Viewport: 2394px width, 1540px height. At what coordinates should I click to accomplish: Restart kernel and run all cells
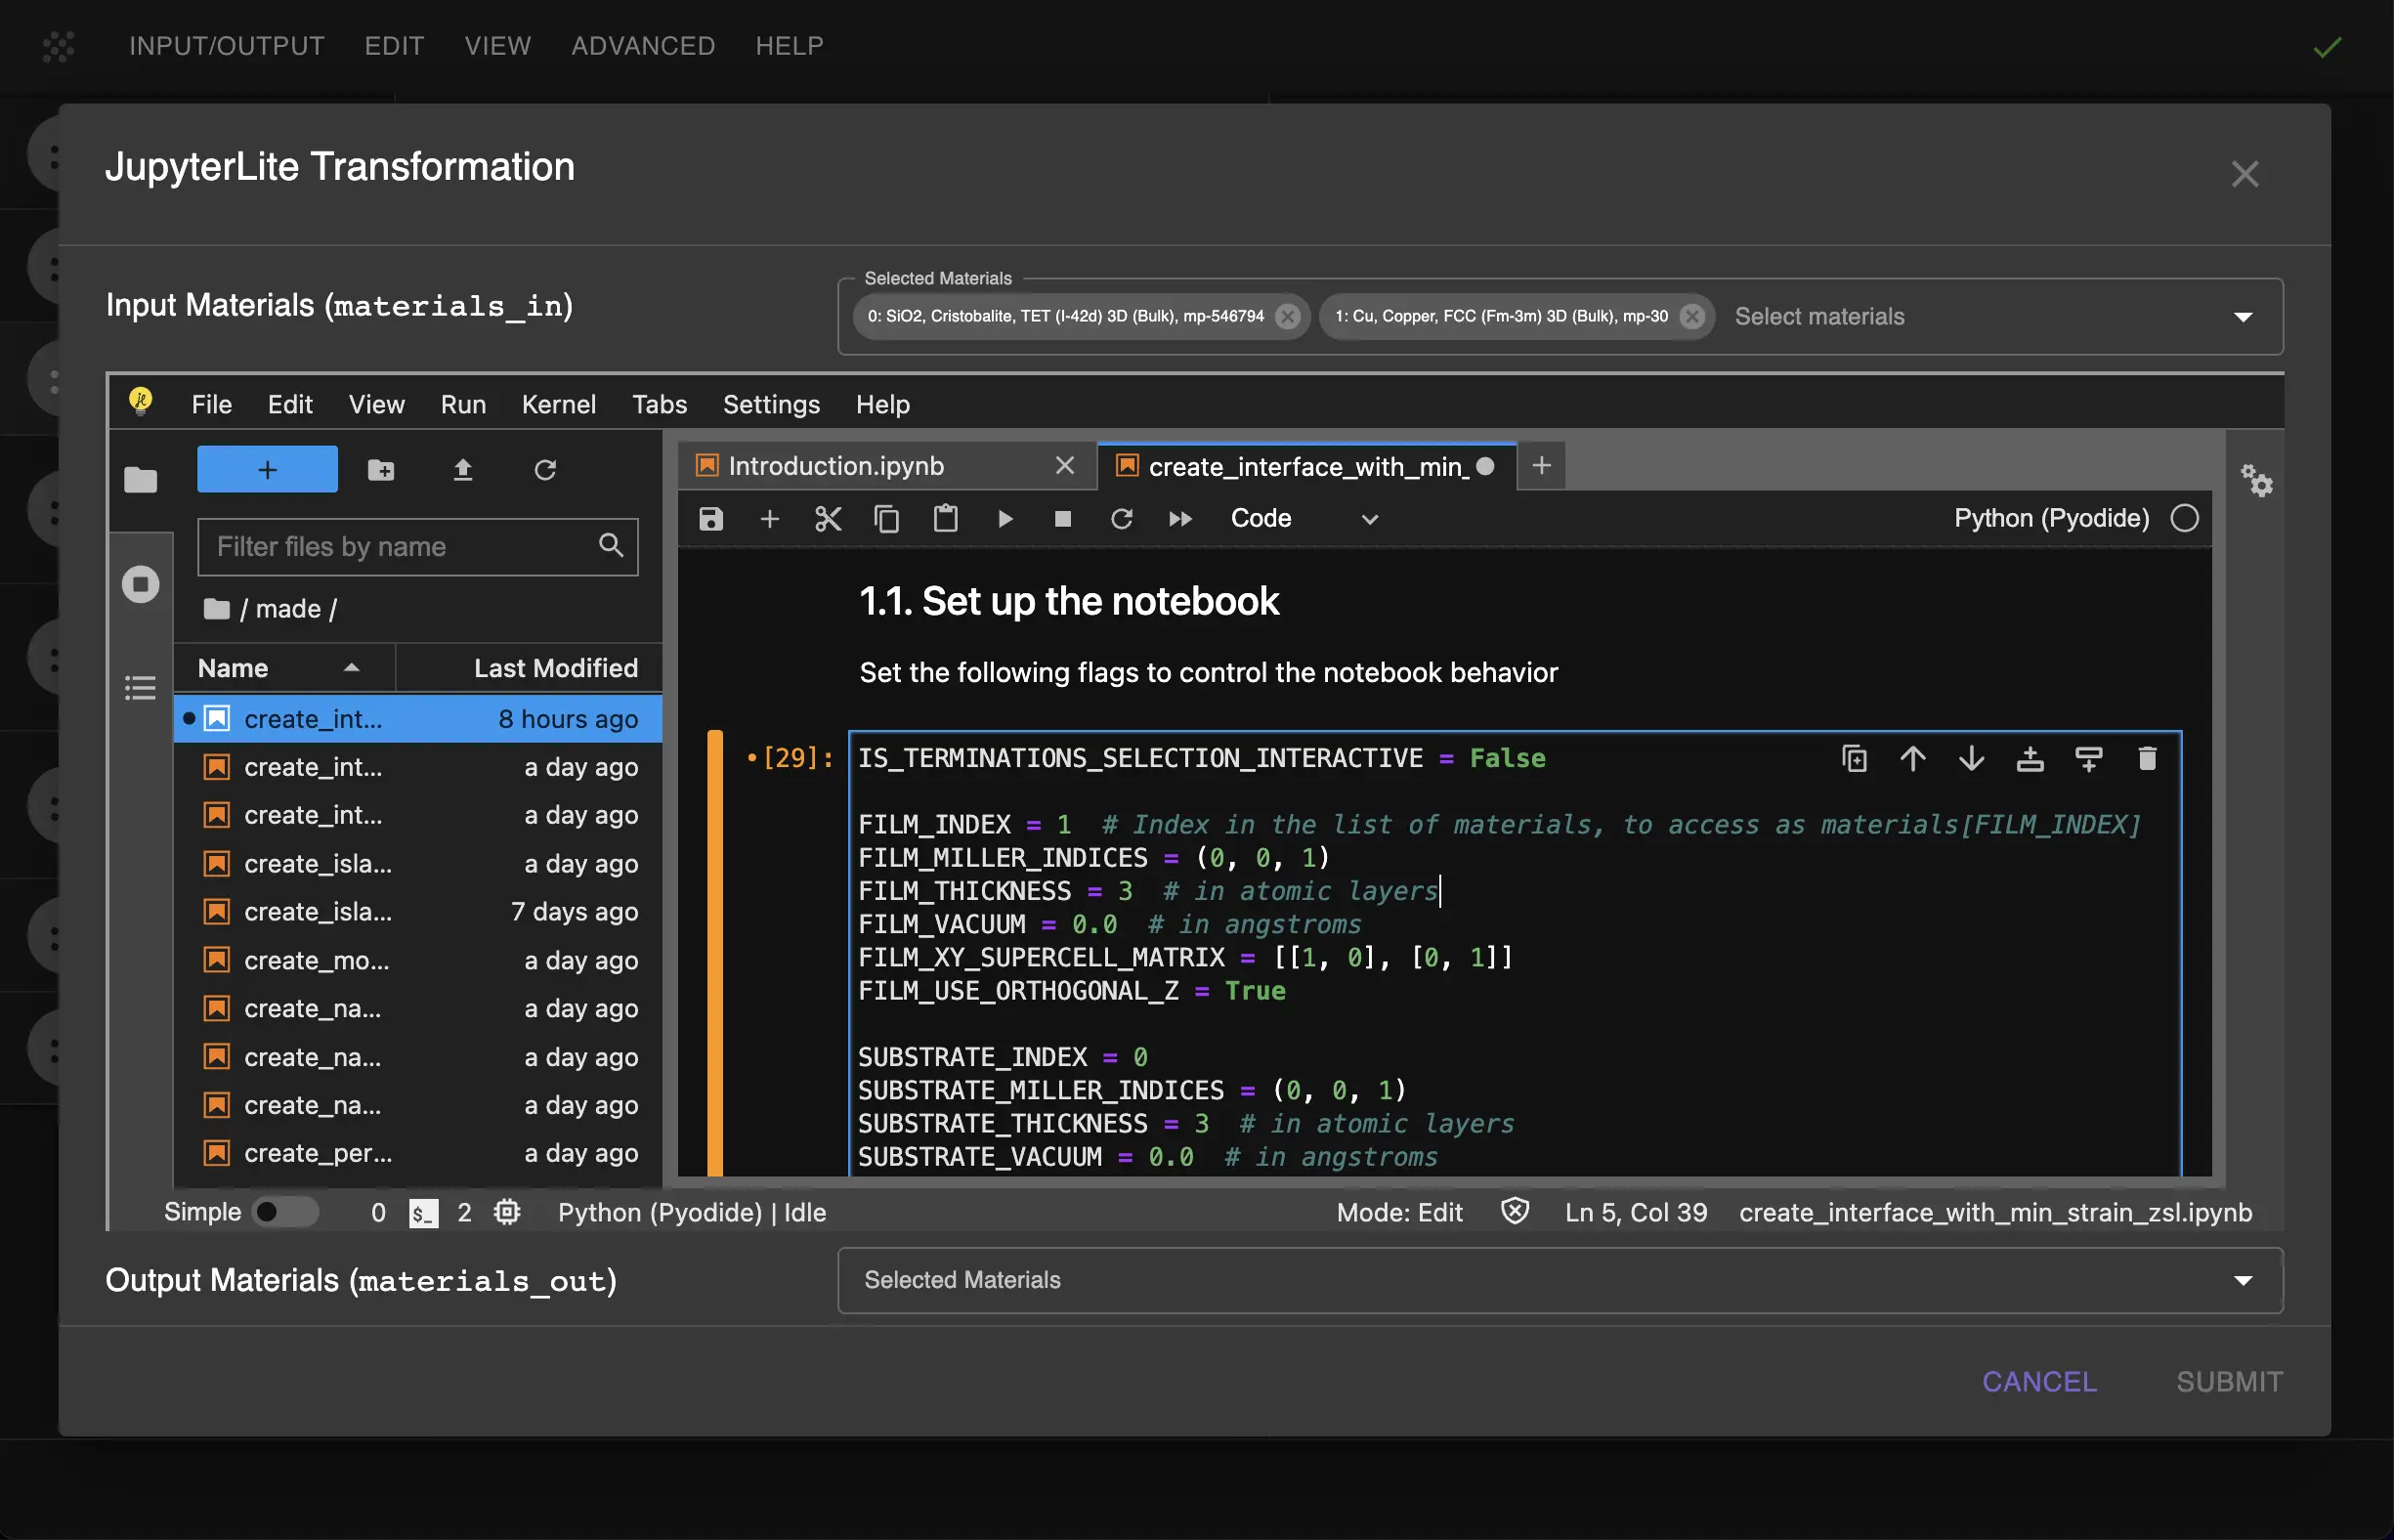1180,519
